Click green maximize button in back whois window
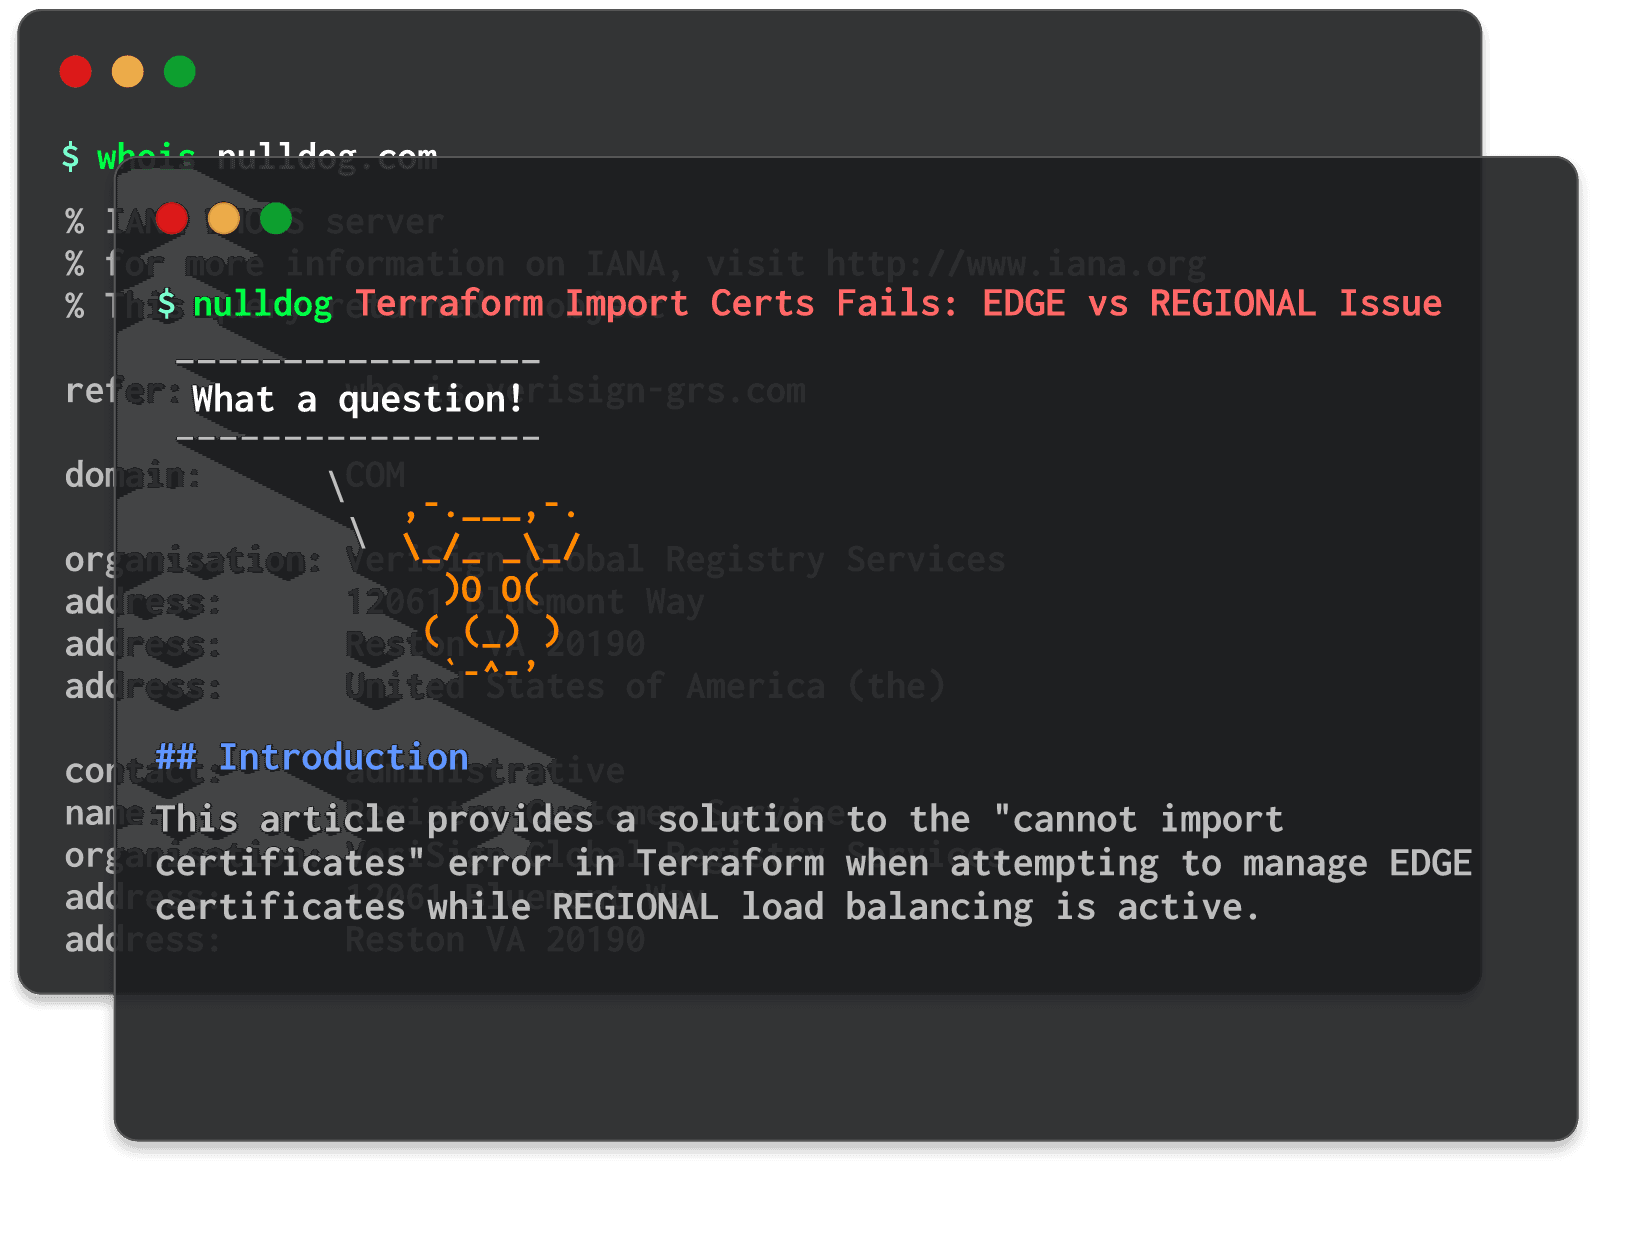Viewport: 1632px width, 1255px height. click(x=180, y=72)
